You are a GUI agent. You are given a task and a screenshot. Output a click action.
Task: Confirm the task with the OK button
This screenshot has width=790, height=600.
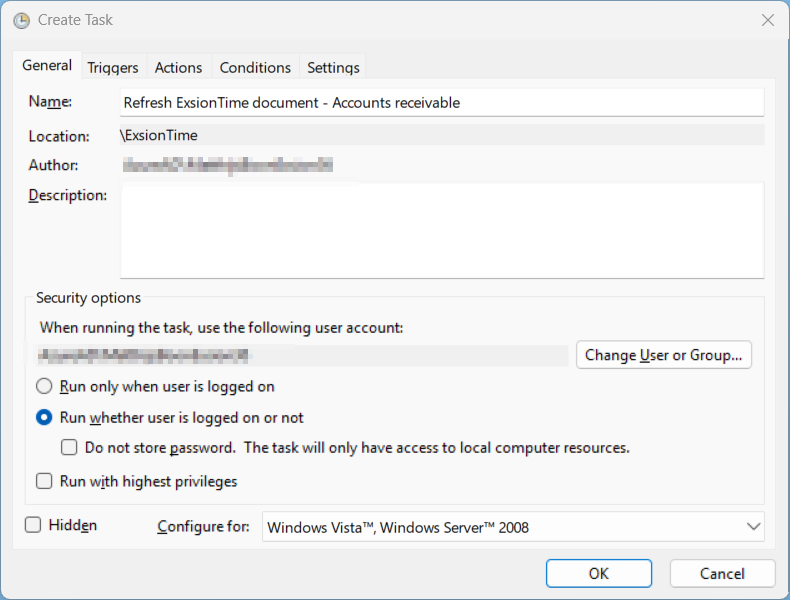click(598, 573)
